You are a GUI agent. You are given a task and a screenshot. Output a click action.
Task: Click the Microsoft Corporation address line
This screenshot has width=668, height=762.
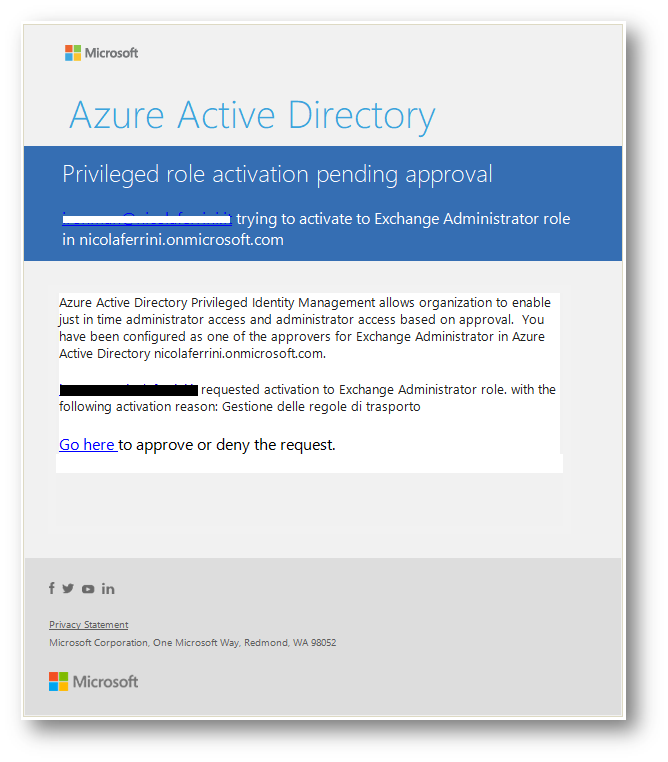(x=192, y=642)
